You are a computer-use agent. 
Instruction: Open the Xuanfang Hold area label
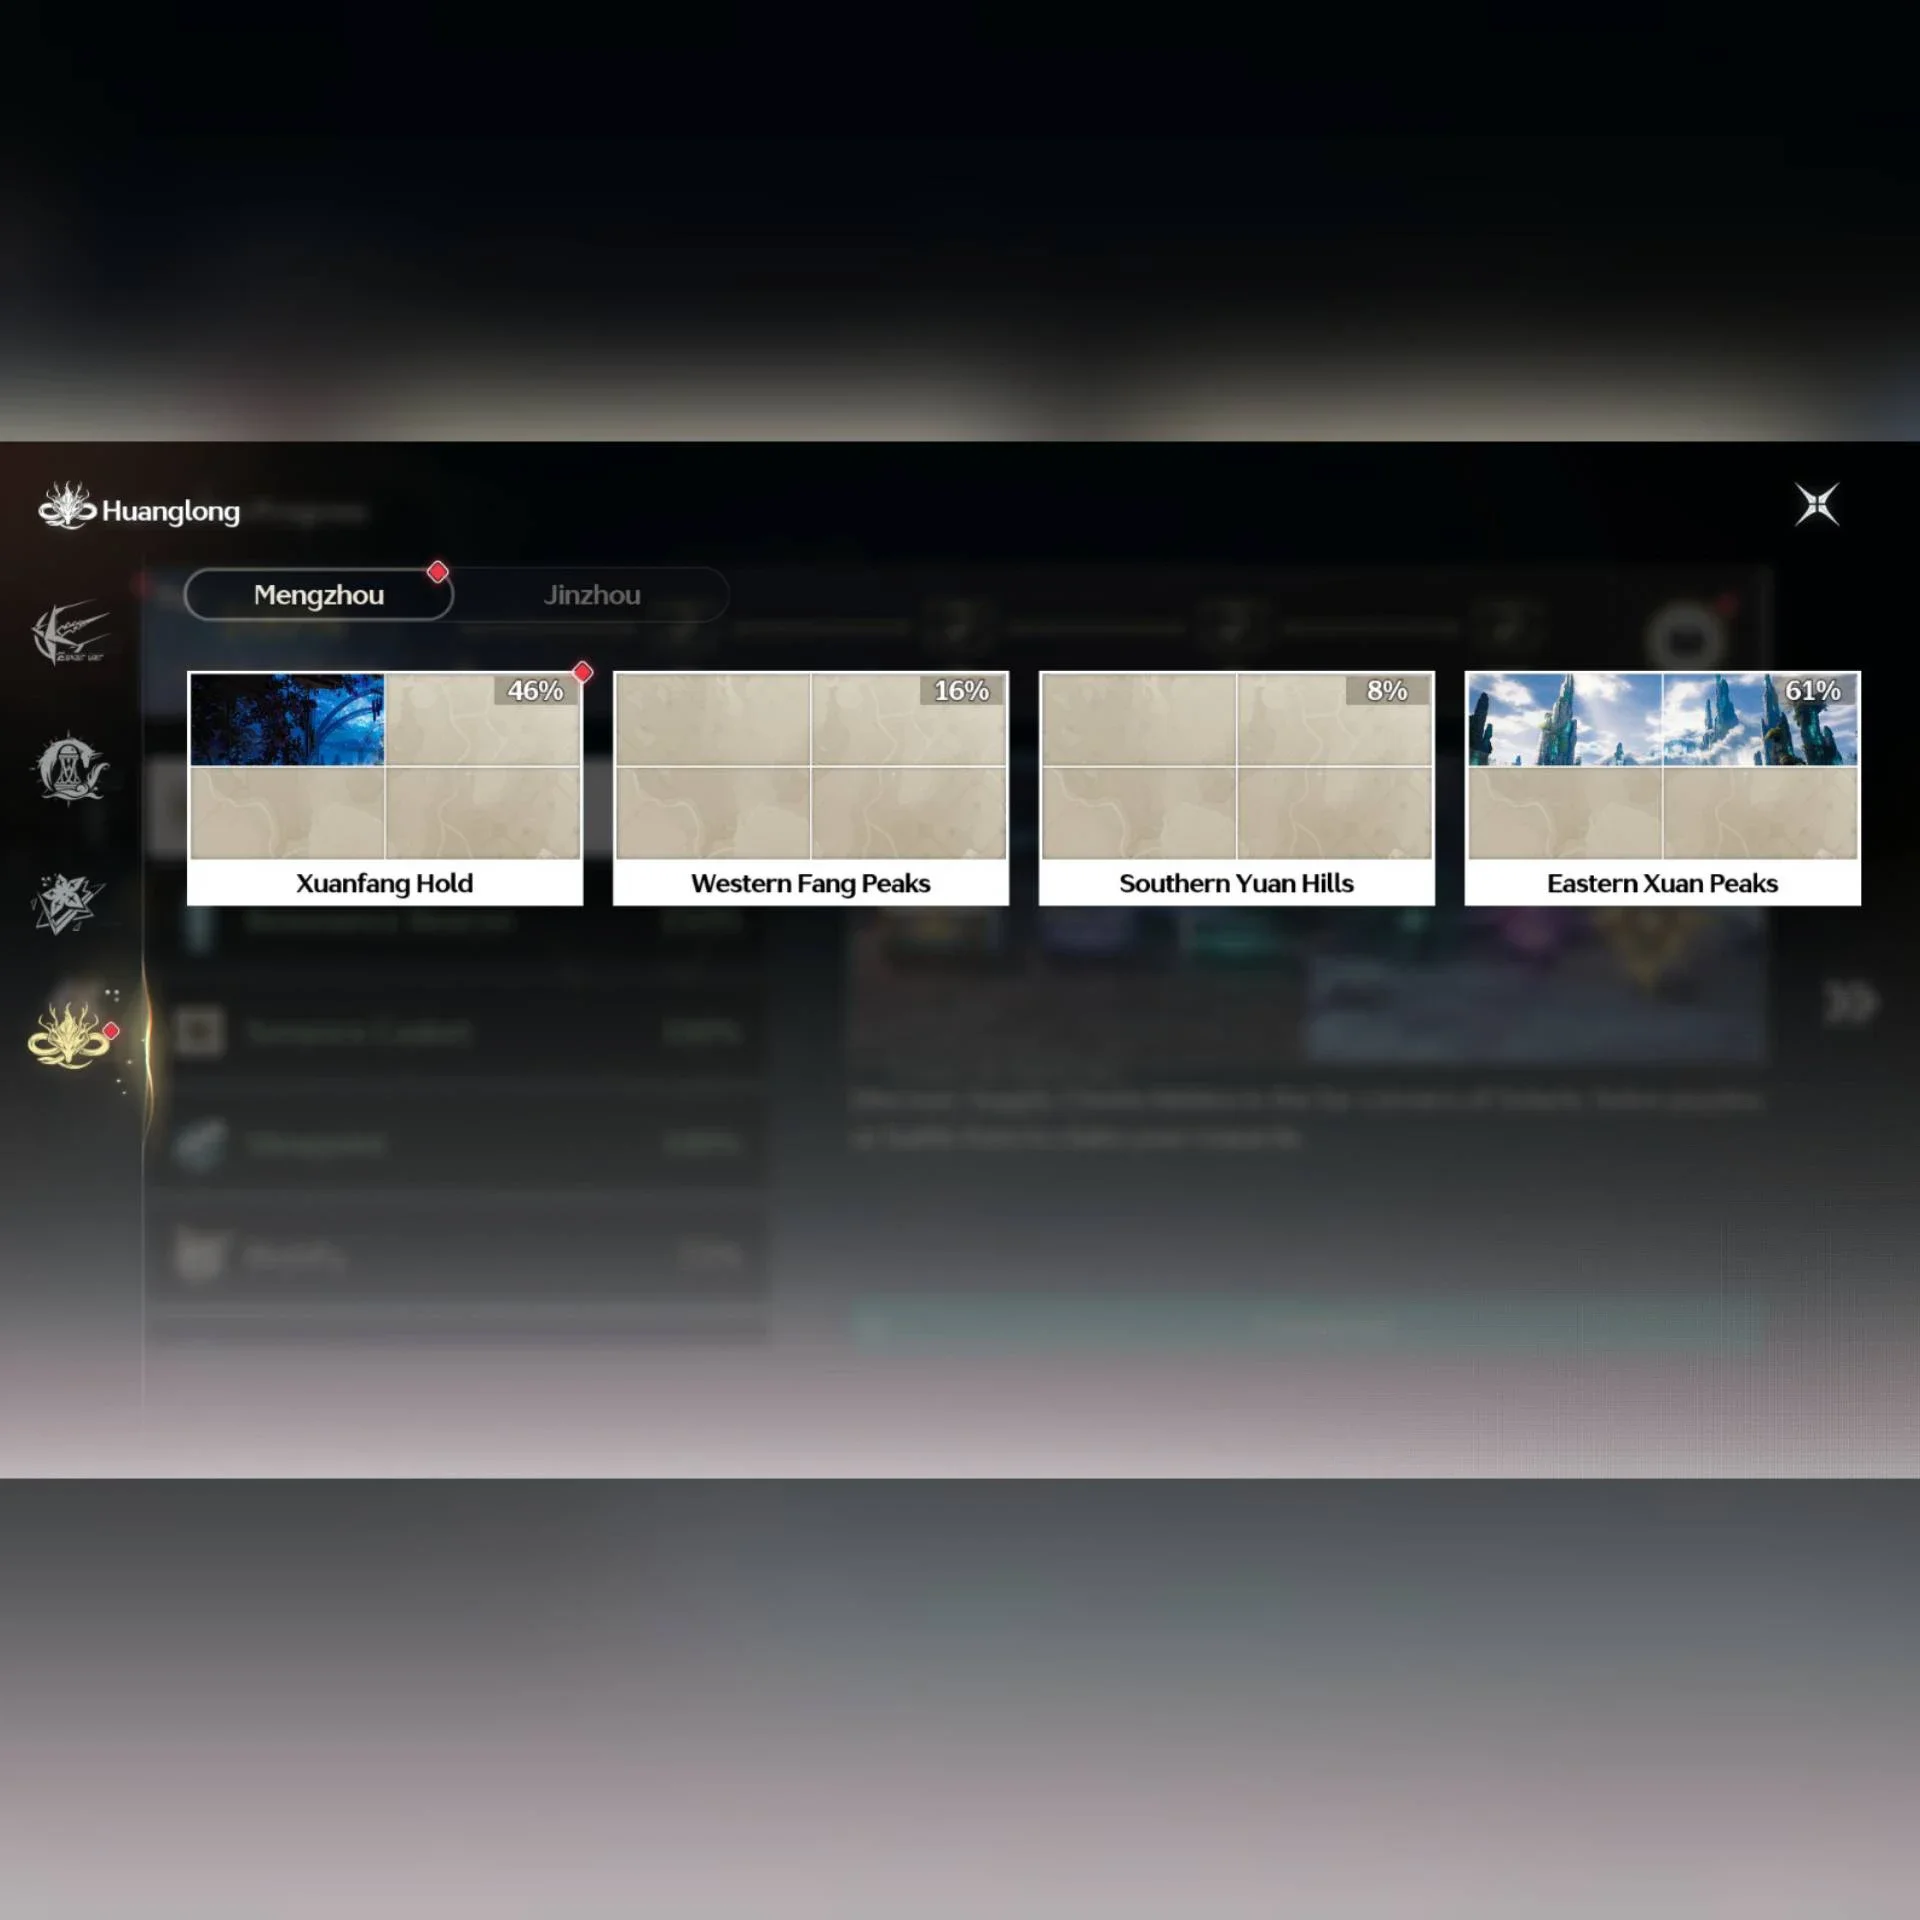[x=384, y=883]
